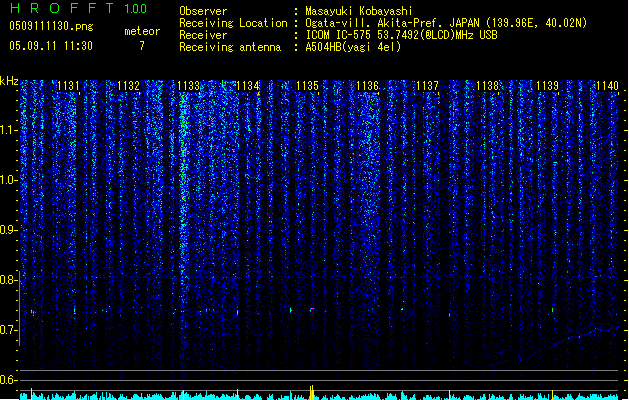Click the 'Observer' field label
629x400 pixels.
point(203,11)
